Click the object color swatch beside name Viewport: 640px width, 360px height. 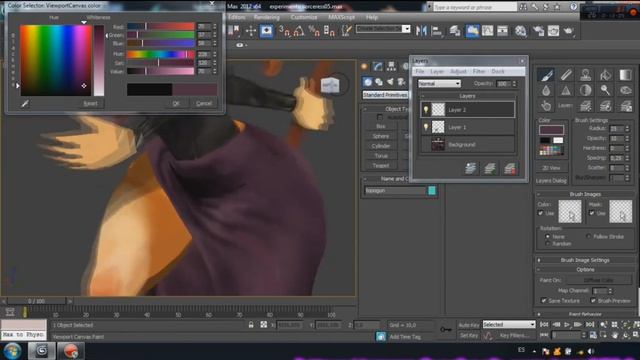point(432,191)
